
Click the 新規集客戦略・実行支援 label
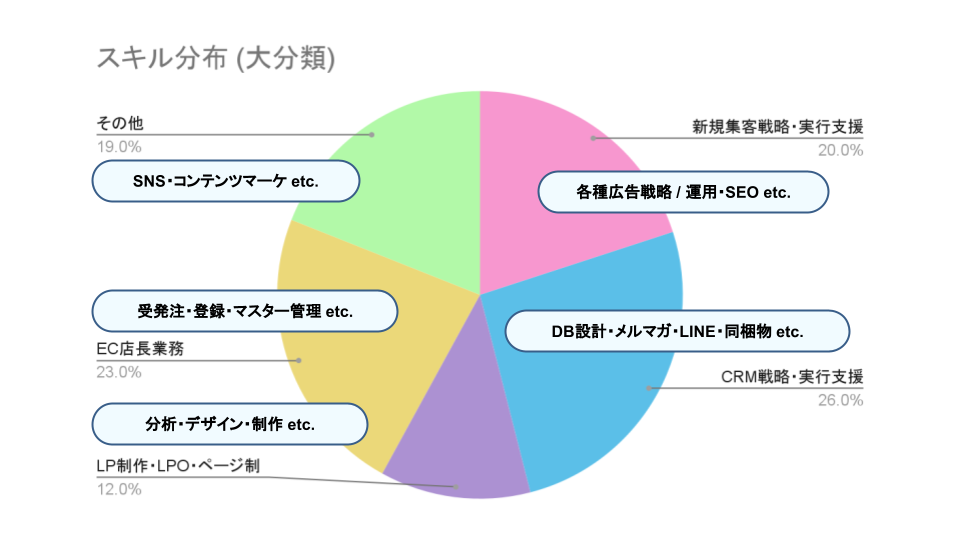pos(777,127)
